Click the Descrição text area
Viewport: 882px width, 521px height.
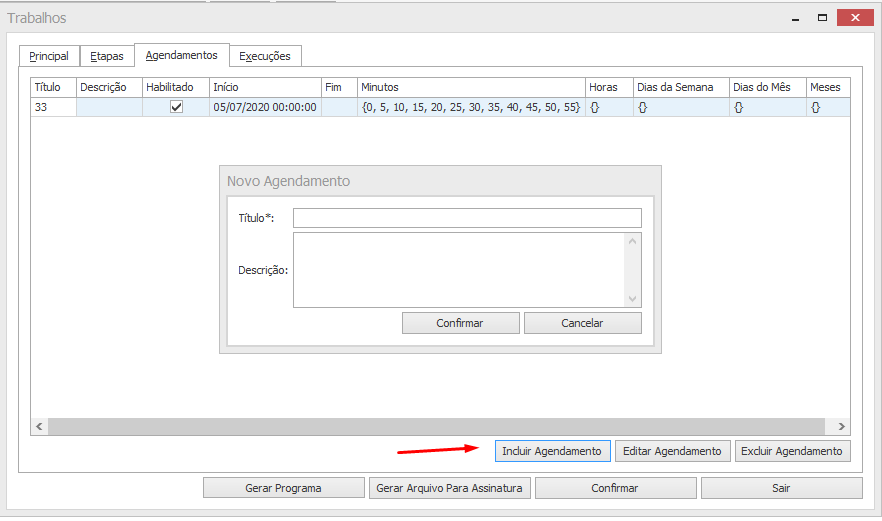(x=458, y=270)
